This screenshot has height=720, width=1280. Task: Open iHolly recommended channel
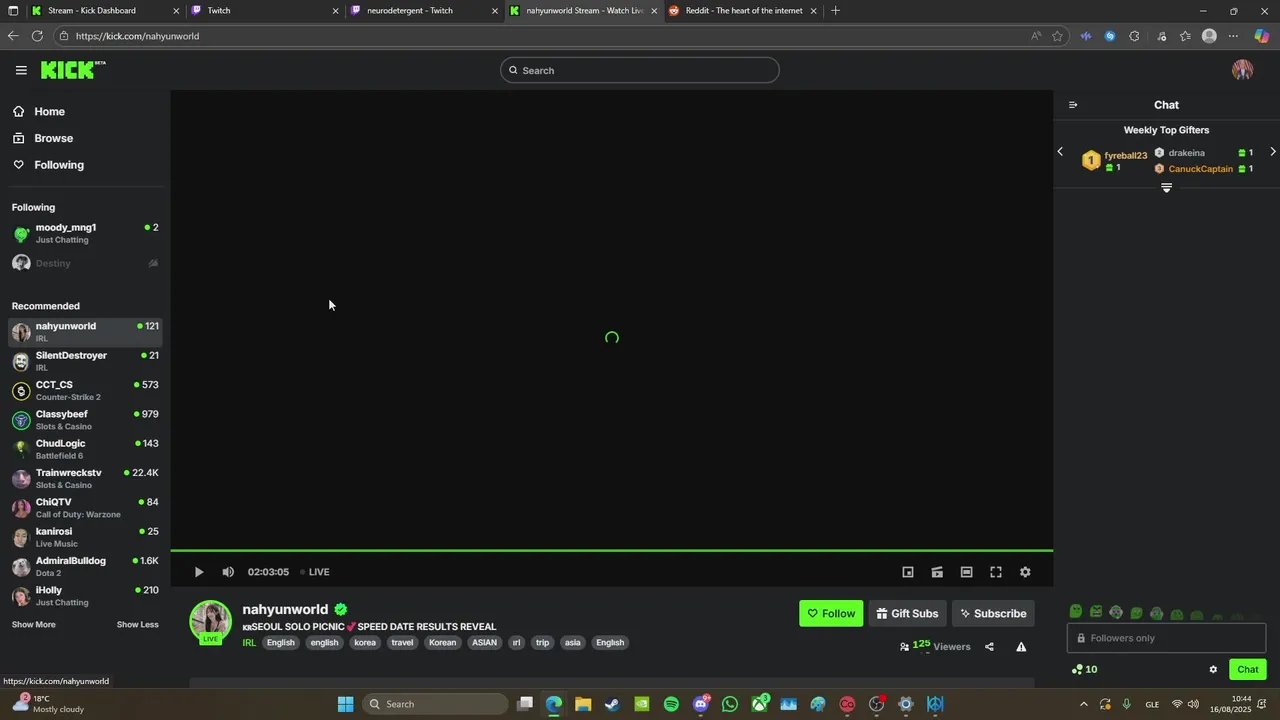point(85,596)
